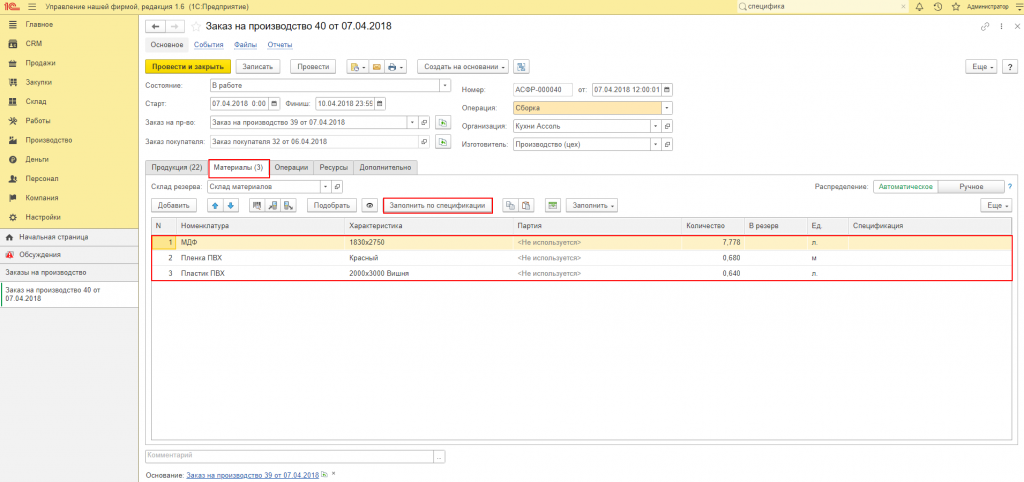The image size is (1024, 482).
Task: Open the notifications bell icon
Action: pos(920,7)
